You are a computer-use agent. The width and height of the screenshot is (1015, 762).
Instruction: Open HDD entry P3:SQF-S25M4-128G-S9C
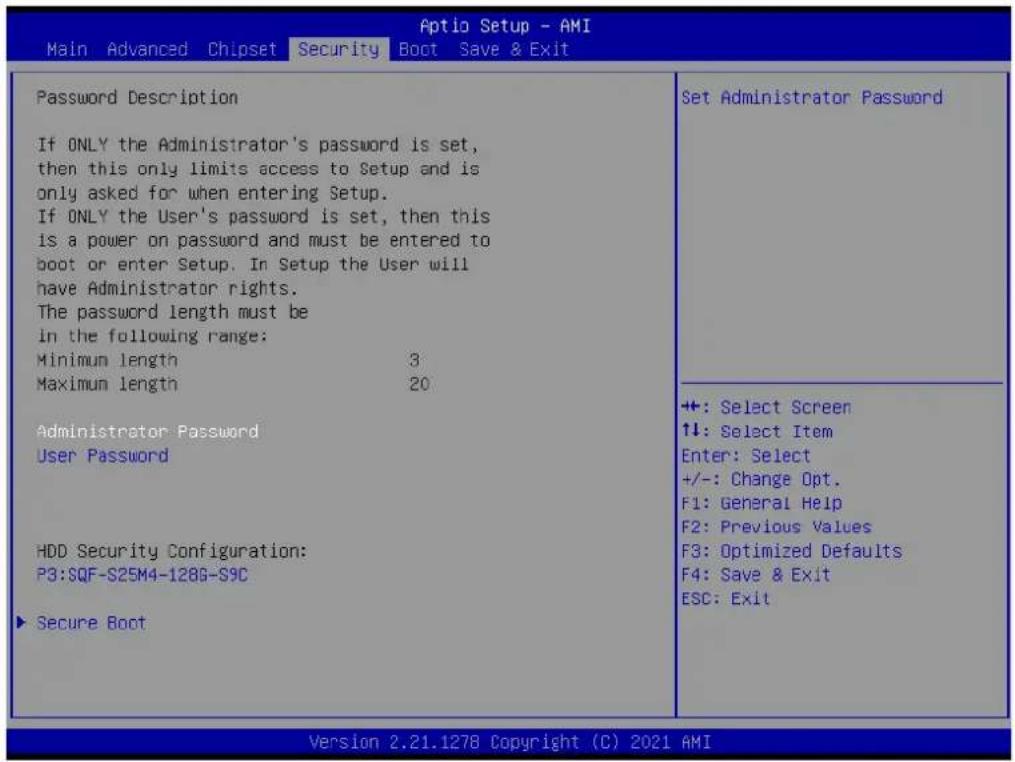coord(142,575)
